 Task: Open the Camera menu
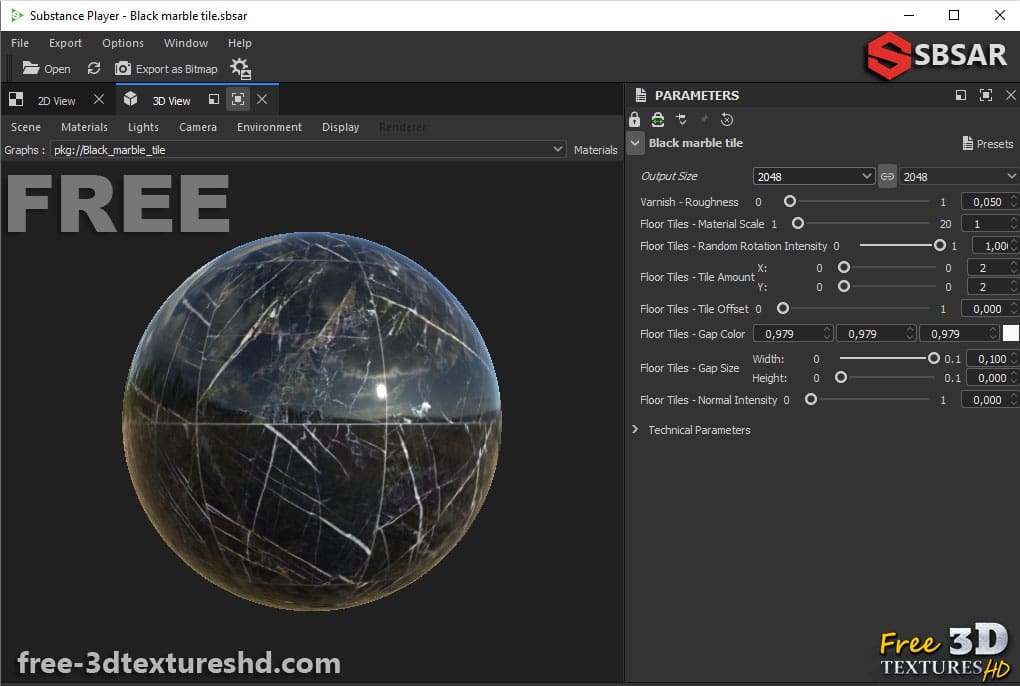(198, 127)
